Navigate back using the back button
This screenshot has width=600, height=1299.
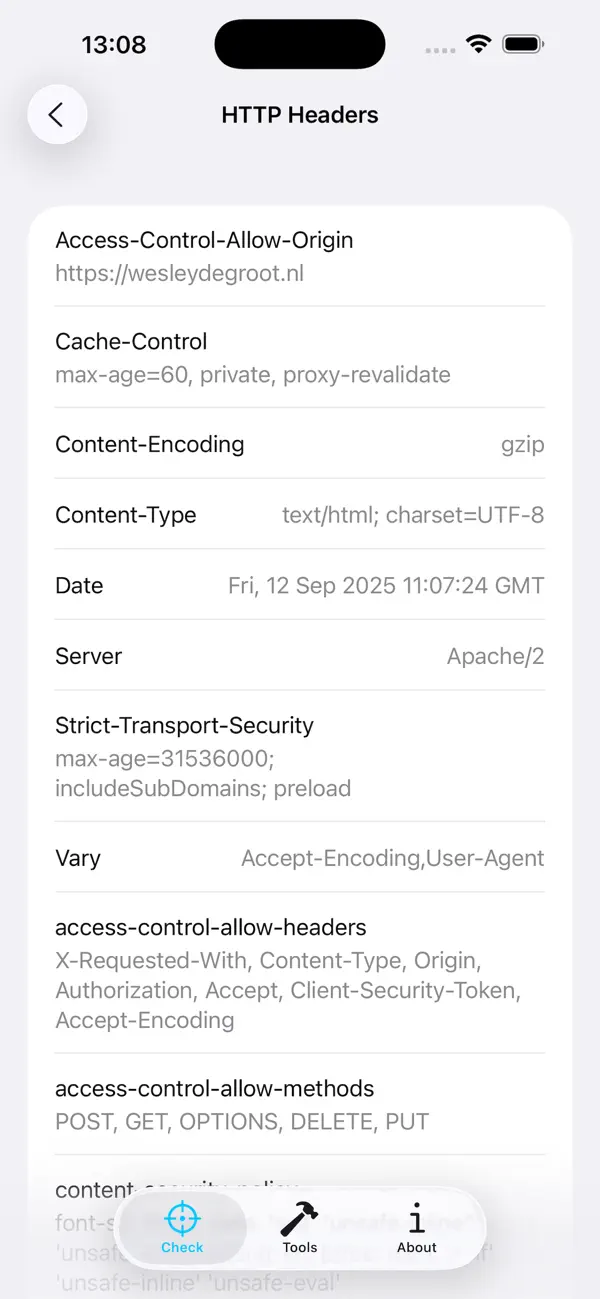[x=57, y=114]
